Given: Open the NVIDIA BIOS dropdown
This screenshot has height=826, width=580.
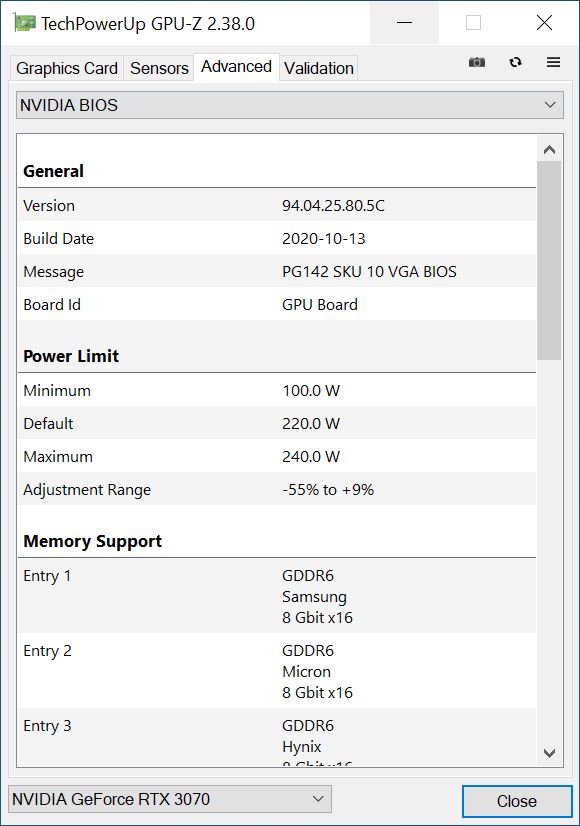Looking at the screenshot, I should [x=290, y=105].
